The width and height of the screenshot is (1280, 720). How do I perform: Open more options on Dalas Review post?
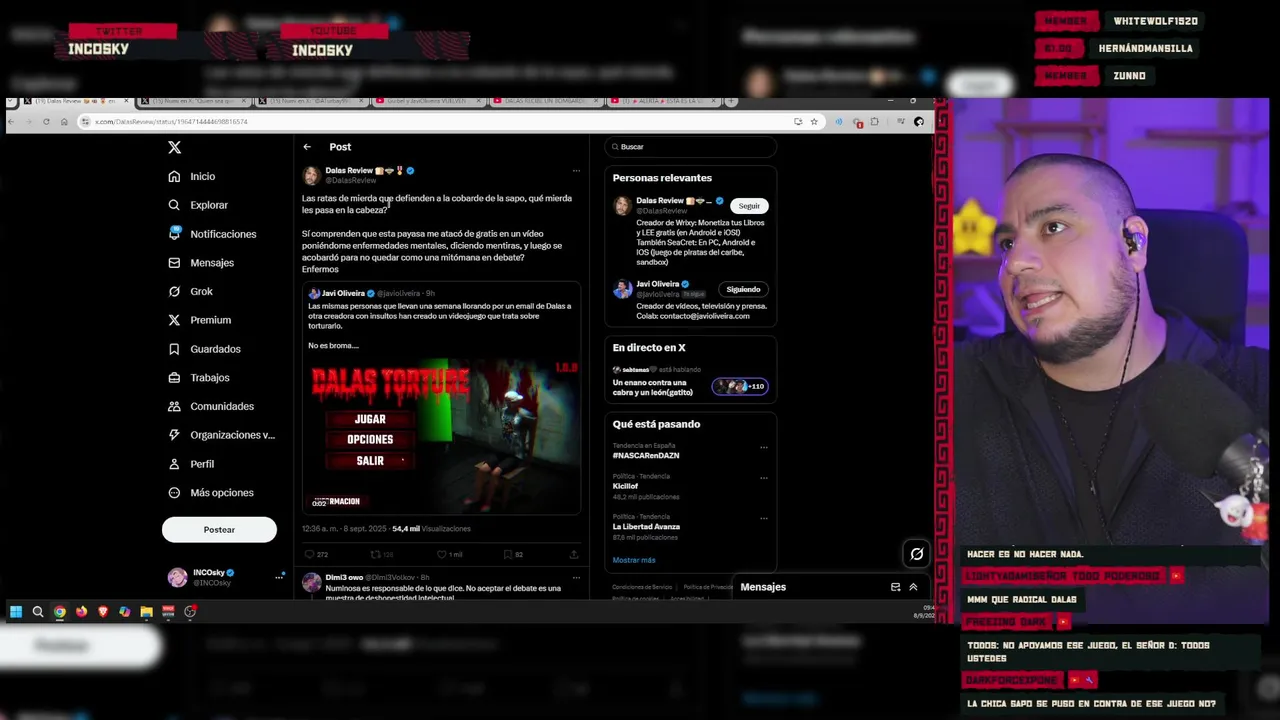[576, 171]
